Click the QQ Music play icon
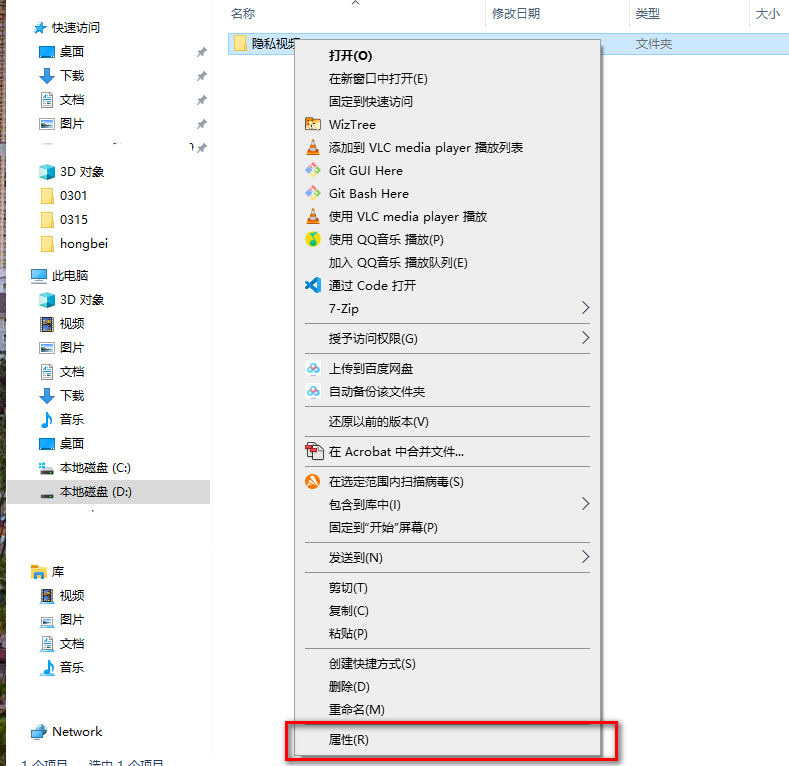789x766 pixels. (x=313, y=239)
